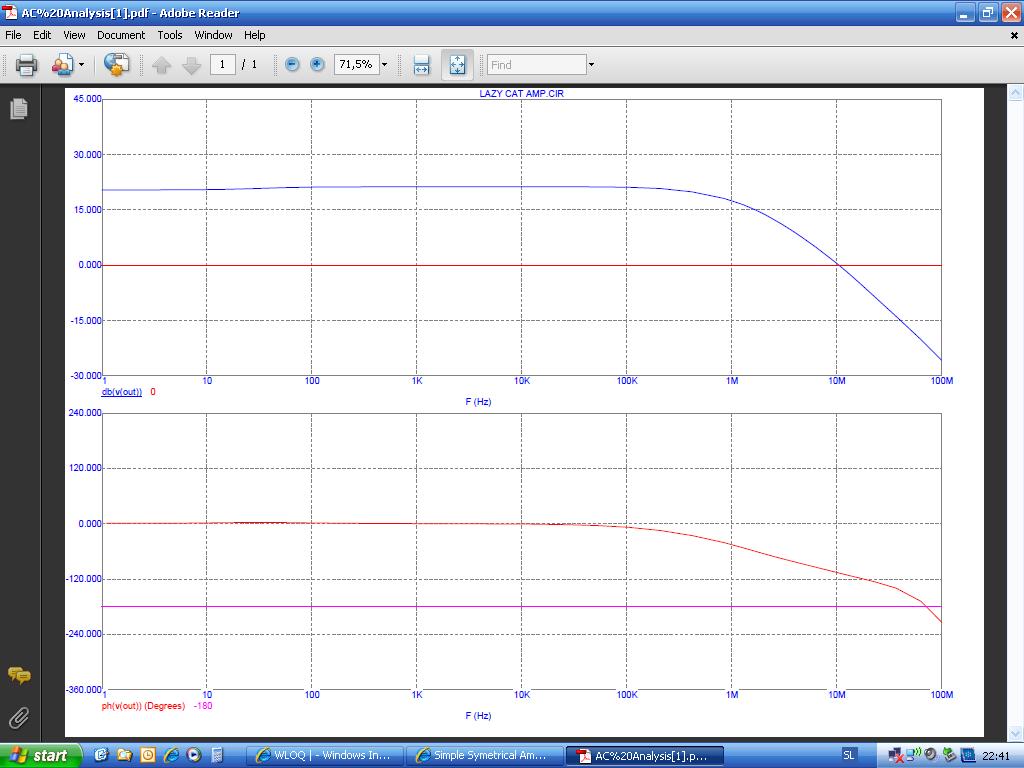Close the document with the menu-bar X
Viewport: 1024px width, 768px height.
1014,36
